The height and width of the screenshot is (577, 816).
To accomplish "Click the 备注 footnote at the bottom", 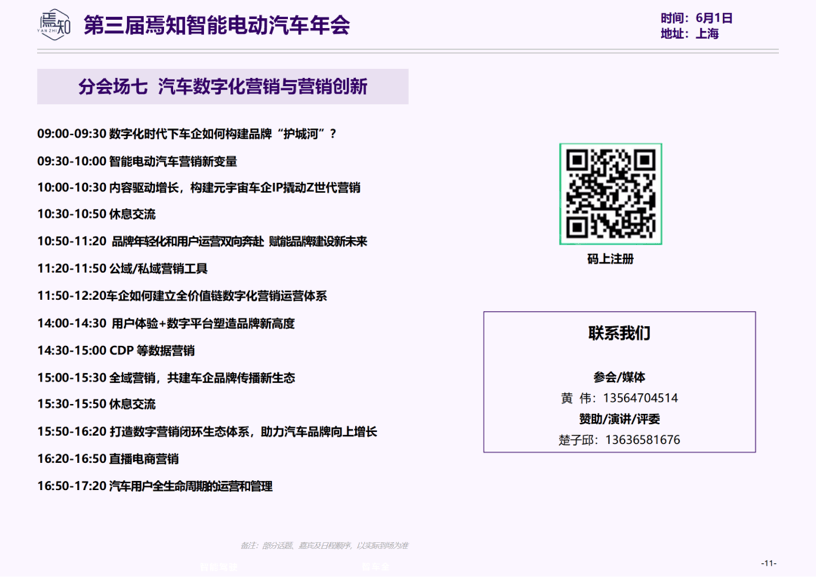I will coord(324,546).
